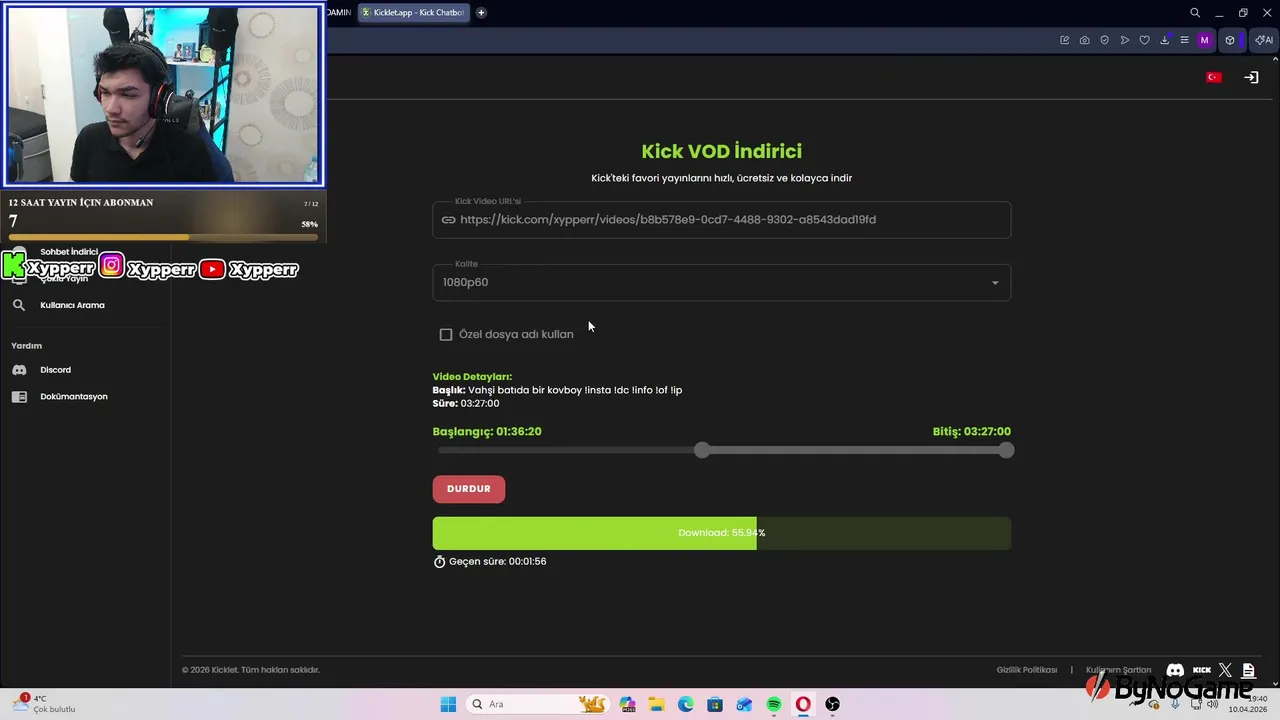The height and width of the screenshot is (720, 1280).
Task: Click the Geçen süre: 00:01:56 text
Action: coord(497,562)
